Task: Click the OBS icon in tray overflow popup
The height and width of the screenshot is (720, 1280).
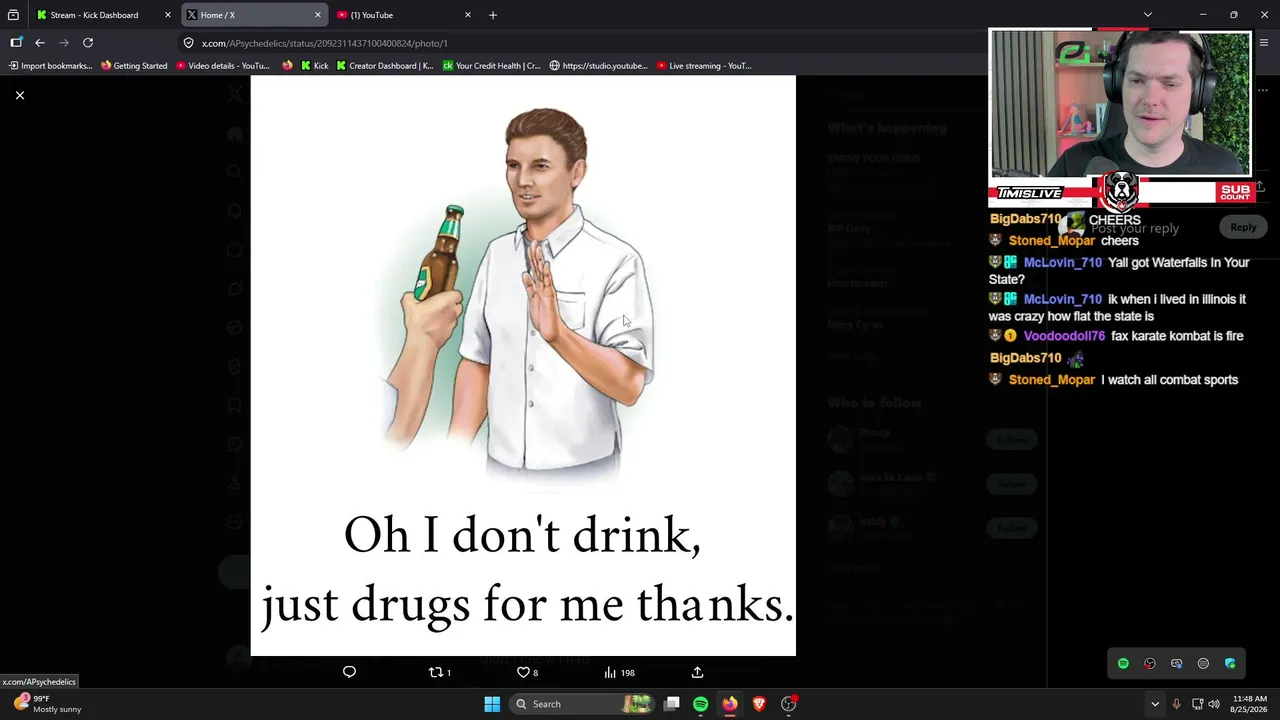Action: (x=1150, y=663)
